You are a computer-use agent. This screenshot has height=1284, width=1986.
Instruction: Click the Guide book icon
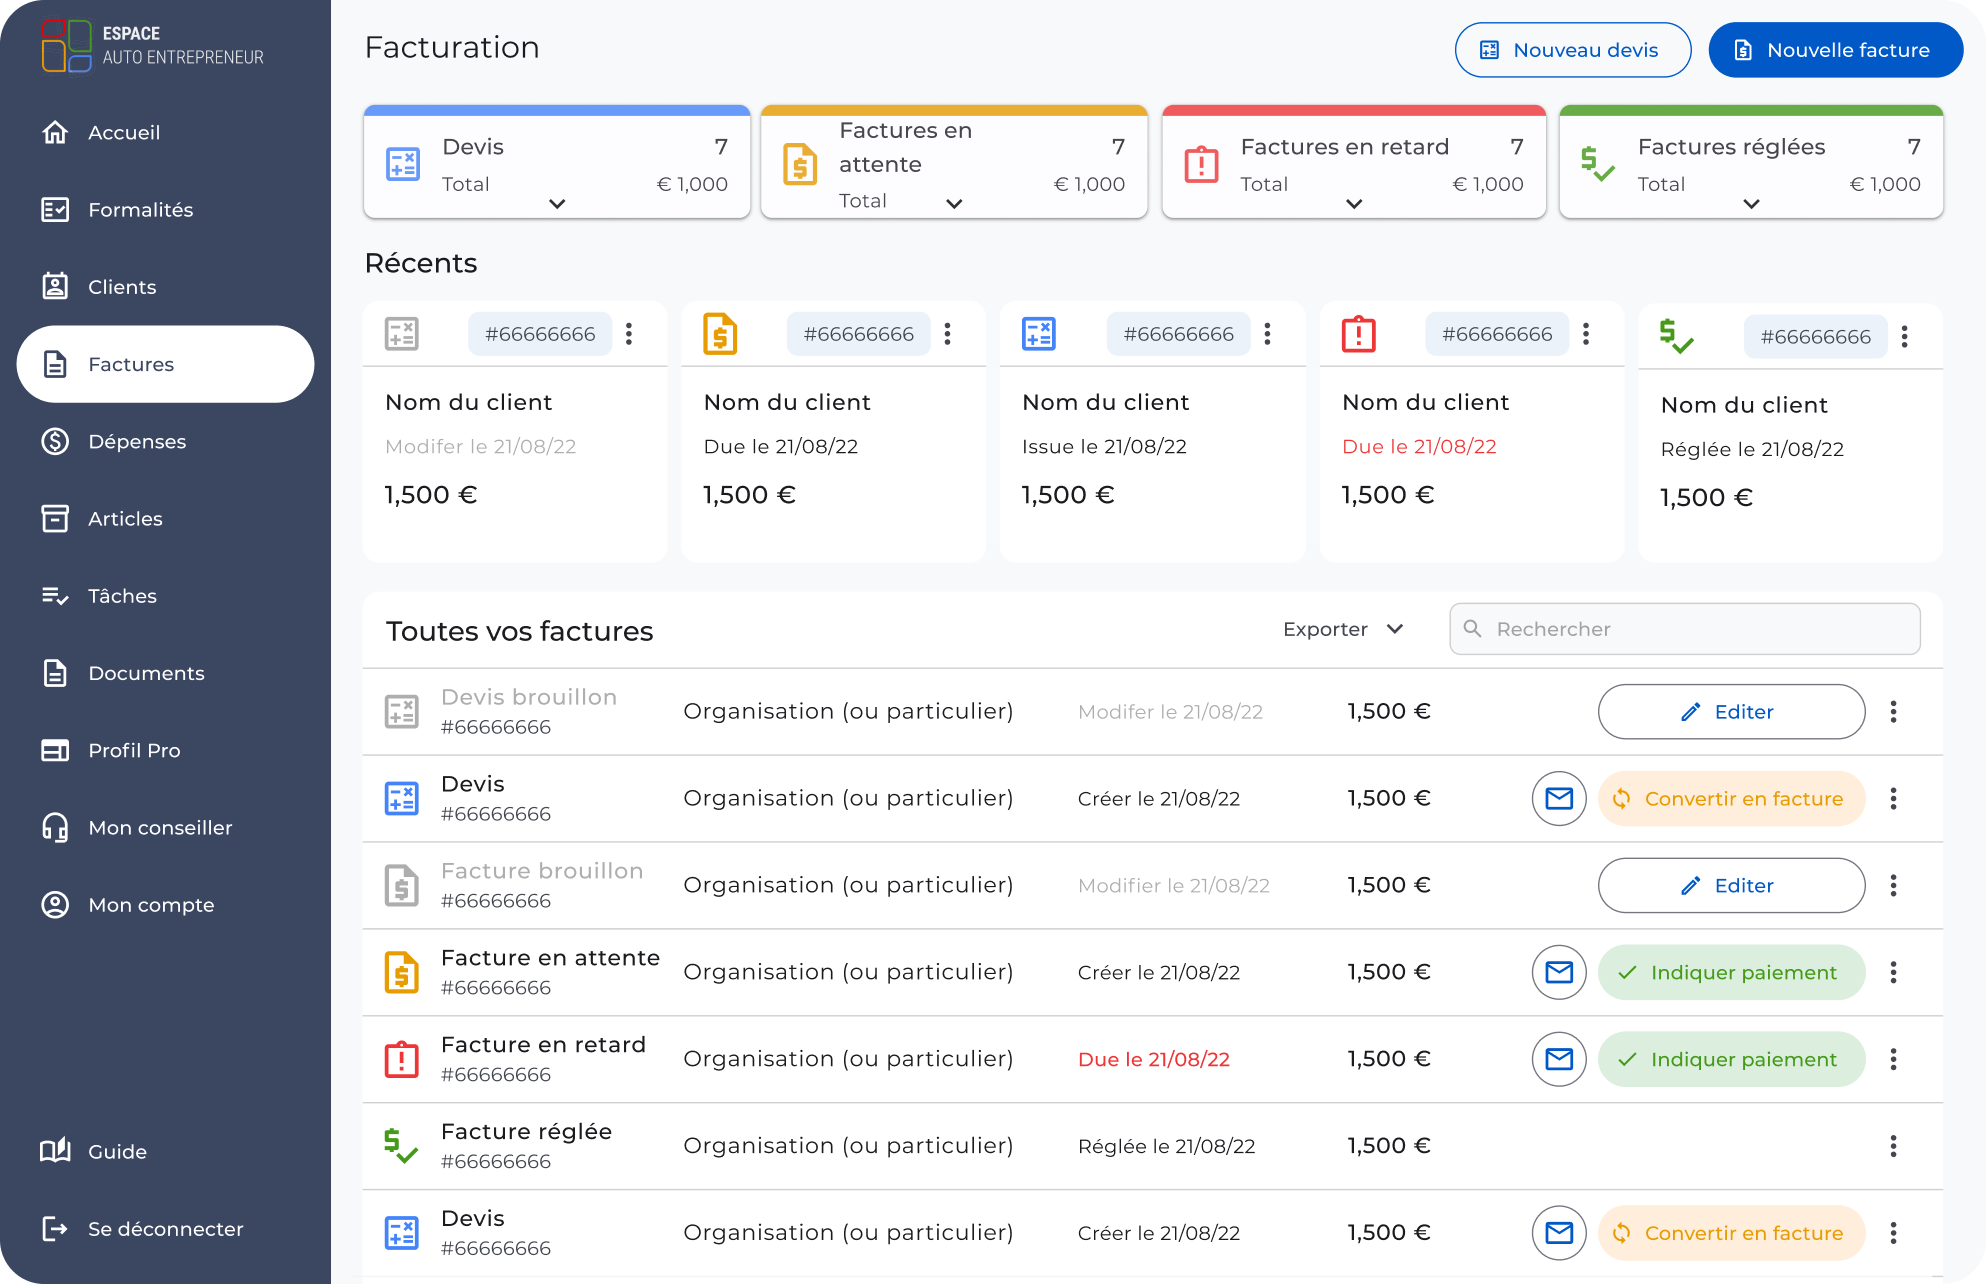55,1151
